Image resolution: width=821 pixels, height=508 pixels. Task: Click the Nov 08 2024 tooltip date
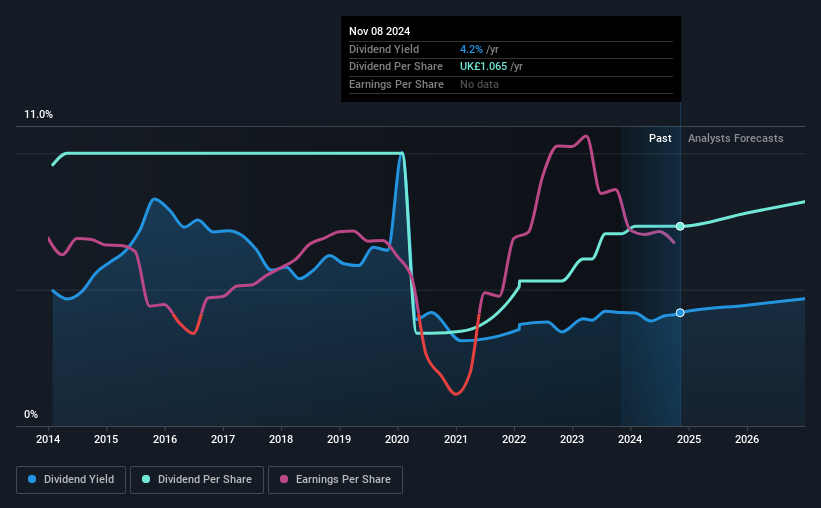pyautogui.click(x=380, y=31)
